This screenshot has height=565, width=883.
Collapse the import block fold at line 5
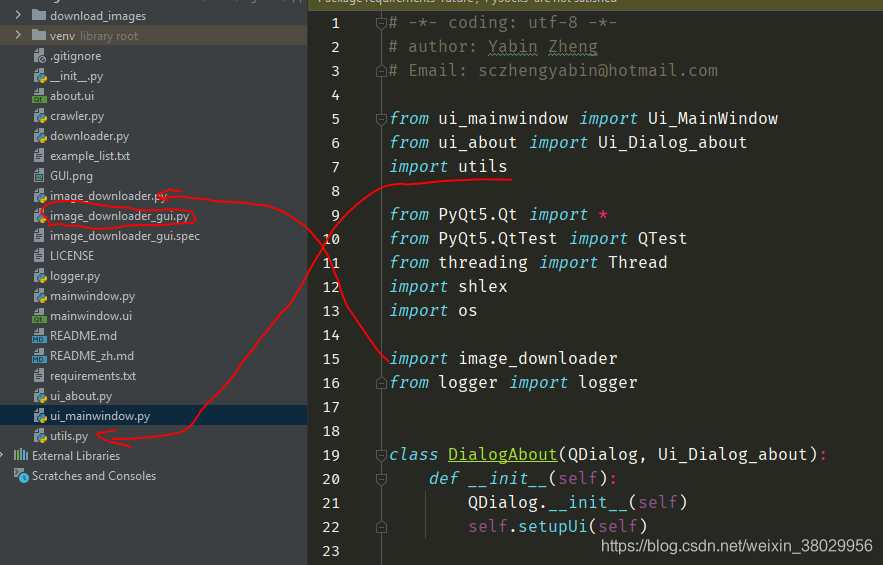coord(381,119)
